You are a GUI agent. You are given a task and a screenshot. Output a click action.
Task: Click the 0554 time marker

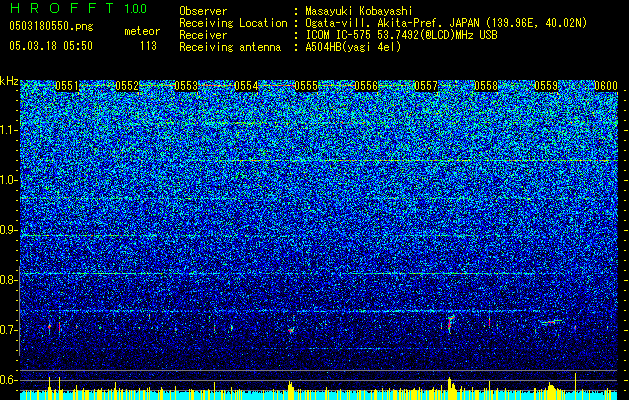[x=246, y=86]
